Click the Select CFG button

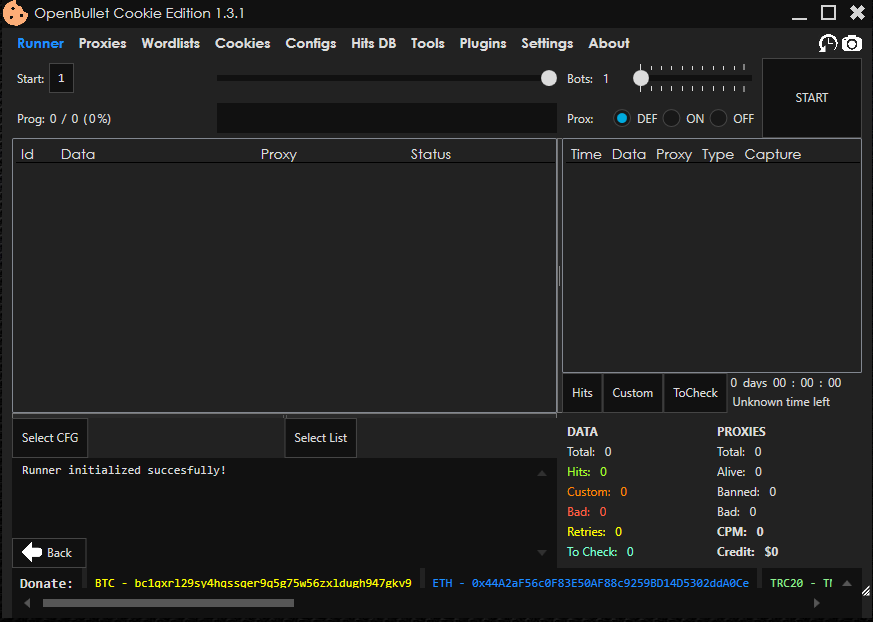[50, 438]
